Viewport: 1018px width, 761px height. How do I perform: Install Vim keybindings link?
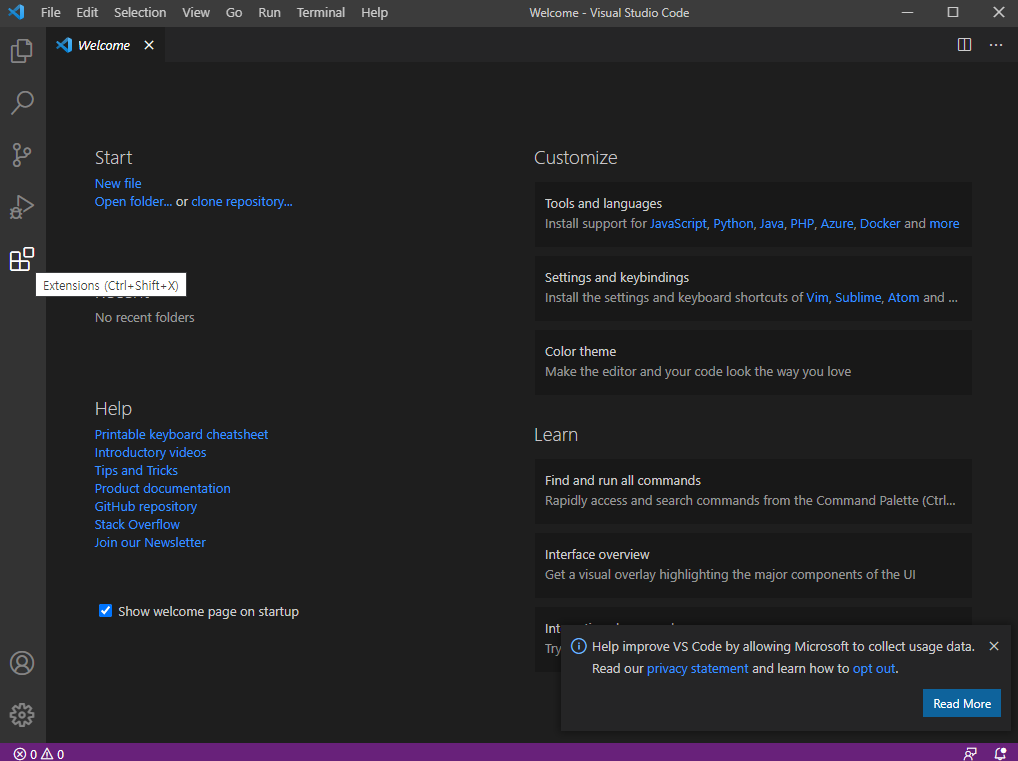(817, 297)
